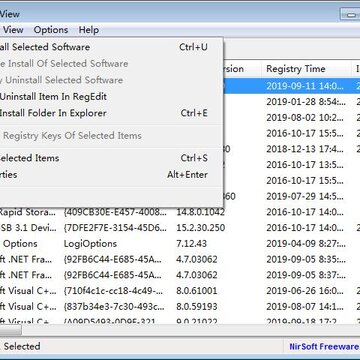Image resolution: width=360 pixels, height=360 pixels.
Task: Click version cell 7.12.43
Action: tap(192, 244)
